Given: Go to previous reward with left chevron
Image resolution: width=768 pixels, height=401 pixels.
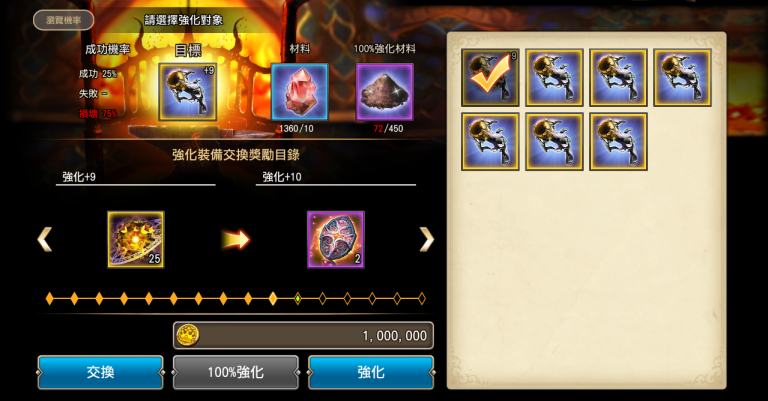Looking at the screenshot, I should (45, 239).
